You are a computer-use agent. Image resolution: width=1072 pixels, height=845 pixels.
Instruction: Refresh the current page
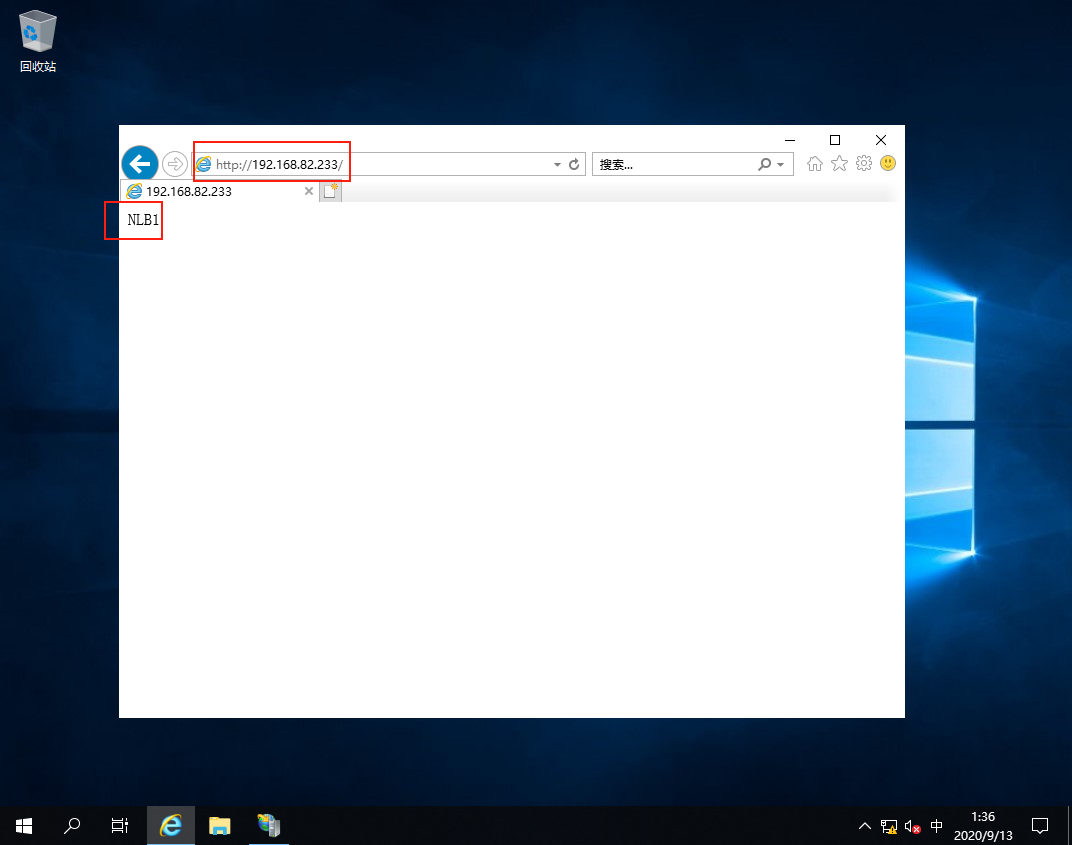pos(574,164)
